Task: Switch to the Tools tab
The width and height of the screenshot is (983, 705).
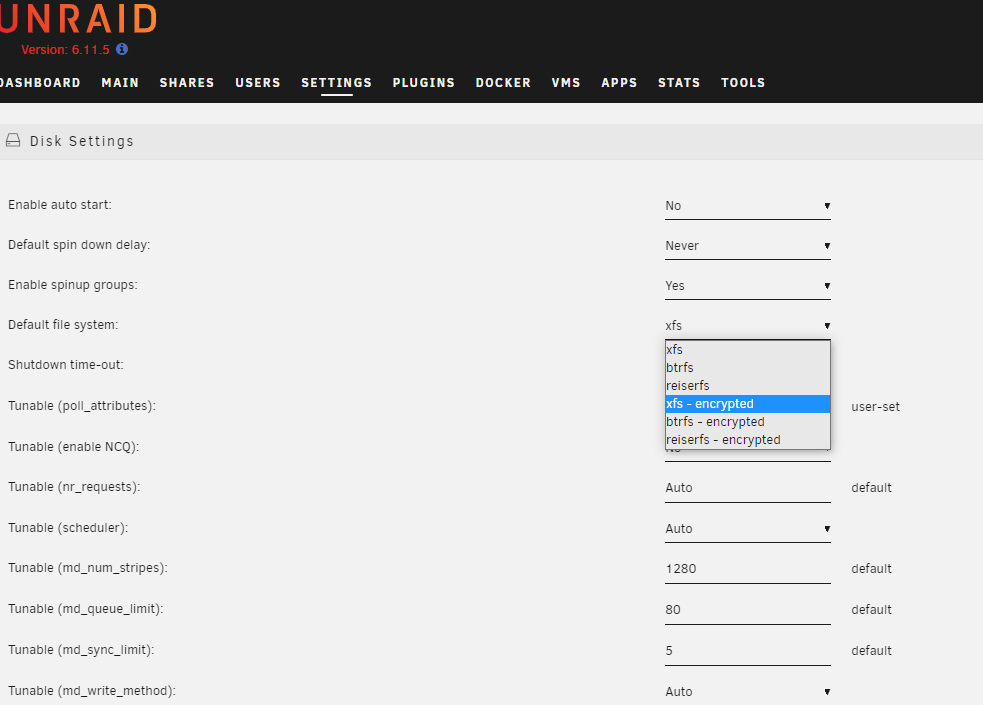Action: pyautogui.click(x=743, y=83)
